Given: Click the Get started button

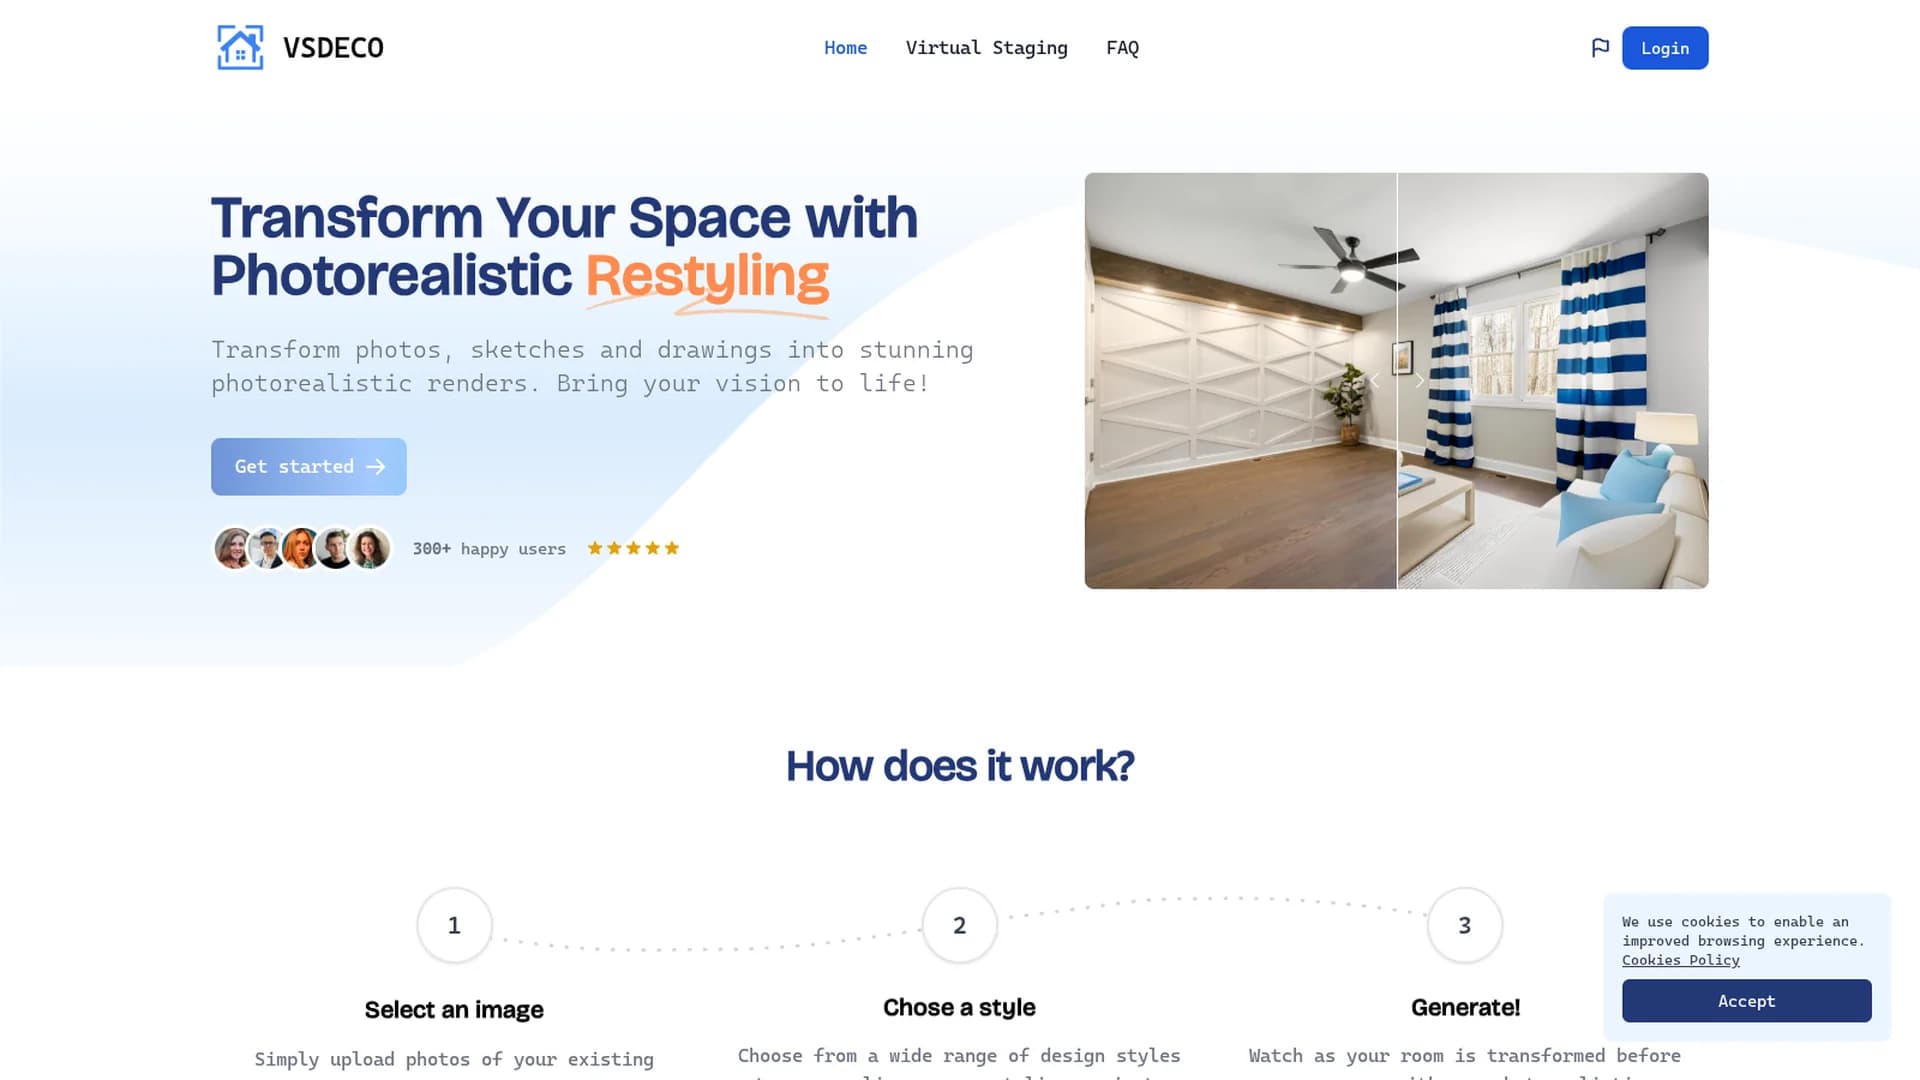Looking at the screenshot, I should pyautogui.click(x=309, y=466).
